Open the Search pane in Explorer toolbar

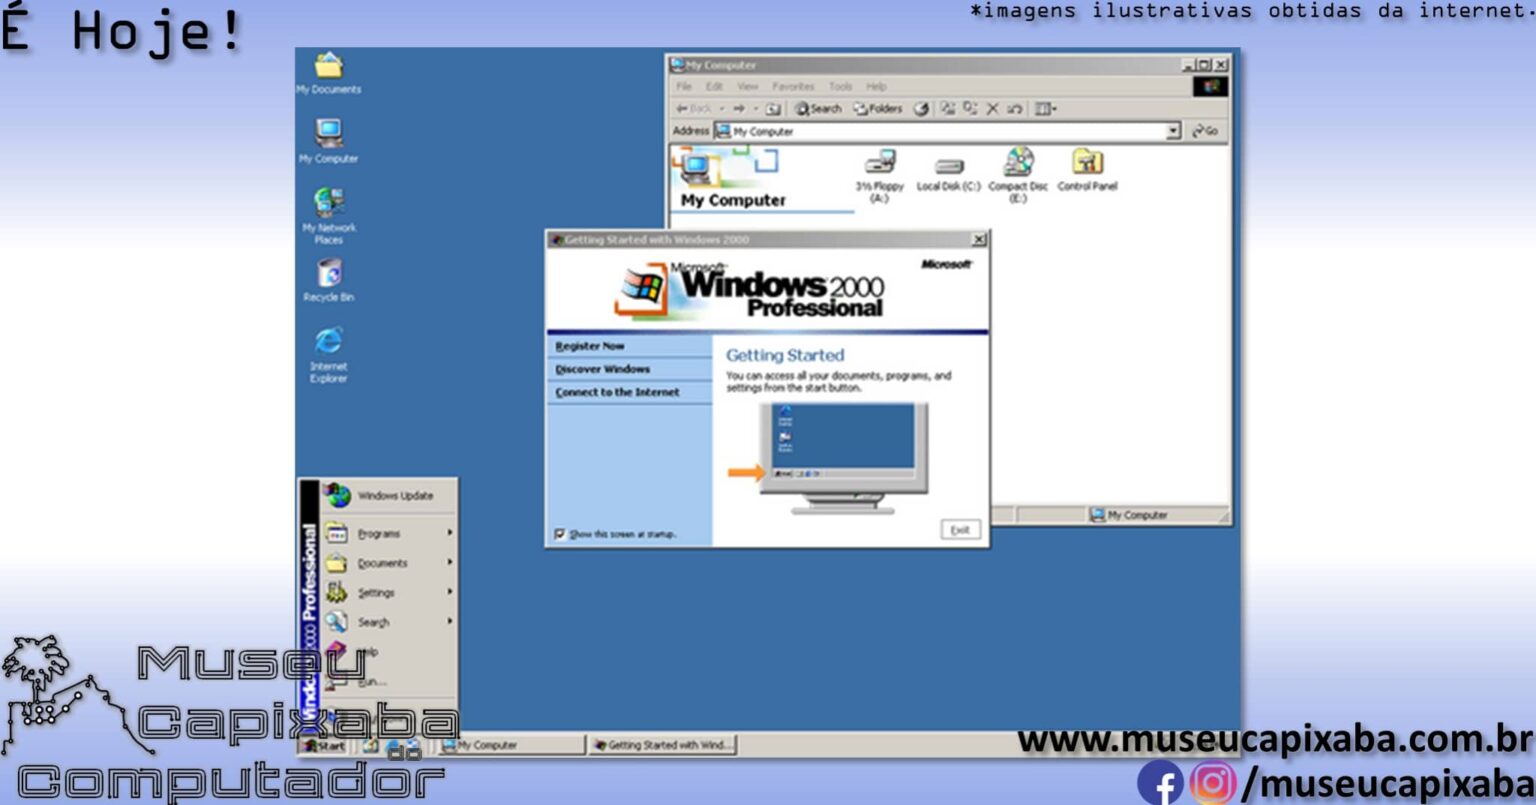click(816, 109)
